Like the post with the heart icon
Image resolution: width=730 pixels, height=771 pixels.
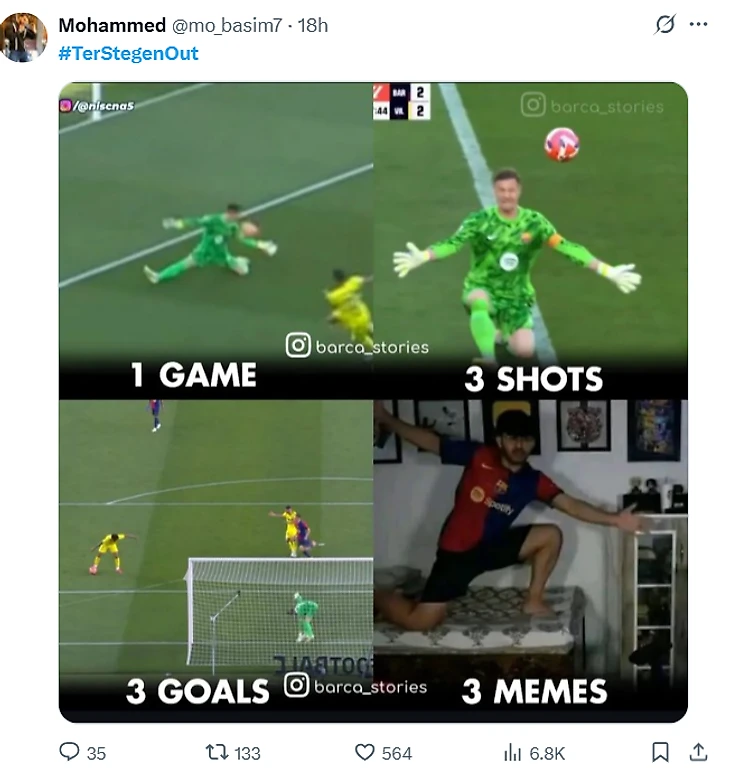pyautogui.click(x=365, y=752)
